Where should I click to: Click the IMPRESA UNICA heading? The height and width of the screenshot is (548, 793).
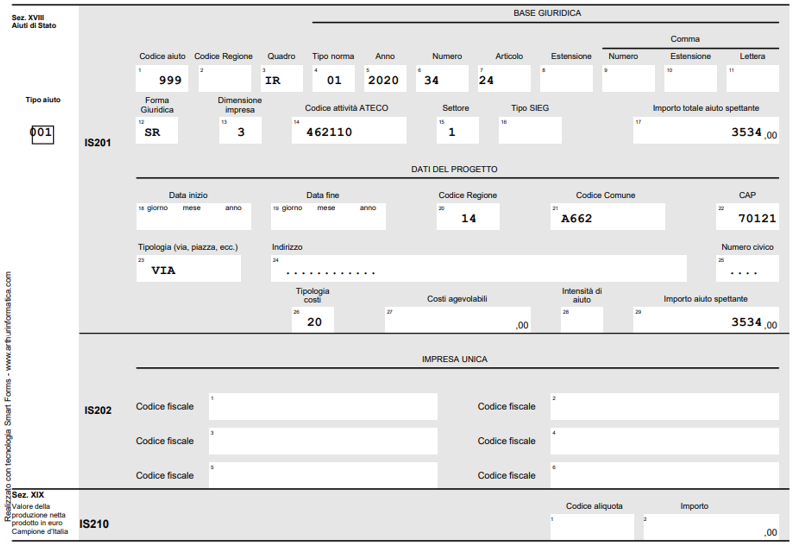pos(455,359)
